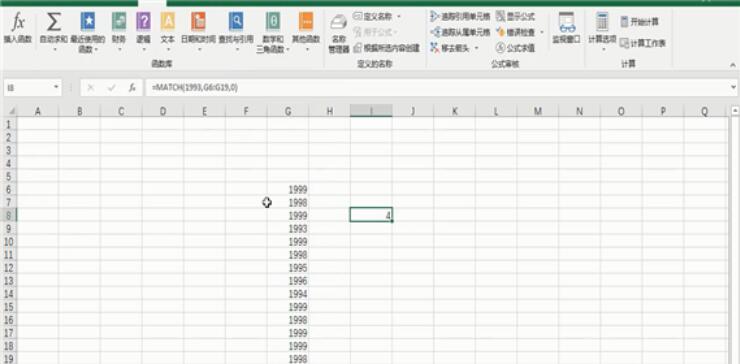This screenshot has height=364, width=740.
Task: Select the cell containing 1994
Action: click(288, 294)
